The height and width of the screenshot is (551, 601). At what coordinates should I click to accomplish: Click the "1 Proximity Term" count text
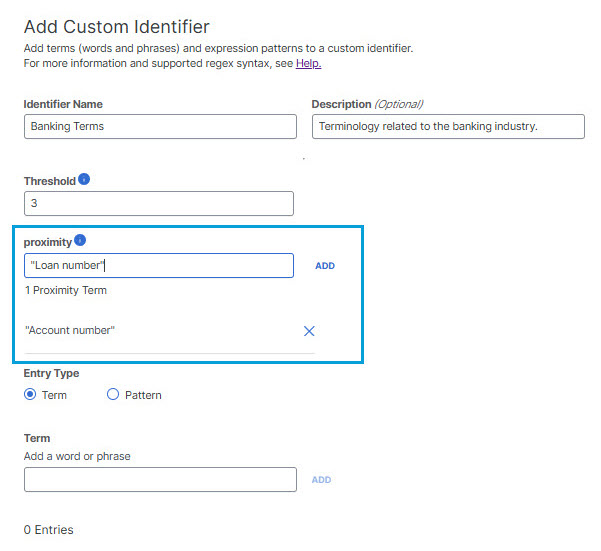[66, 290]
